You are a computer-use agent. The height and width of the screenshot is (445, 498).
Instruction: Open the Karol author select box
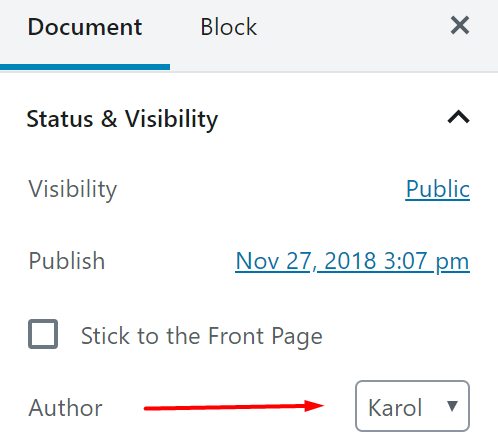coord(412,406)
